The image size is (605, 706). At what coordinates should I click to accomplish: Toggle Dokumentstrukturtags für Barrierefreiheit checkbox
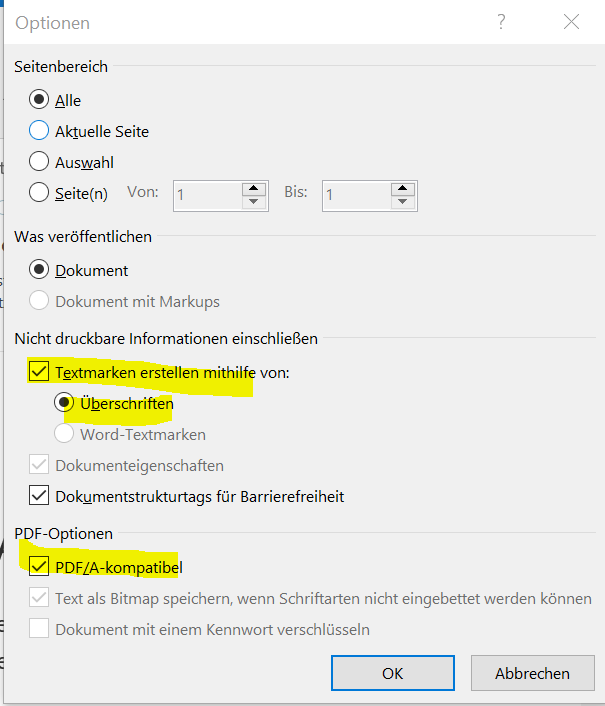pos(40,495)
